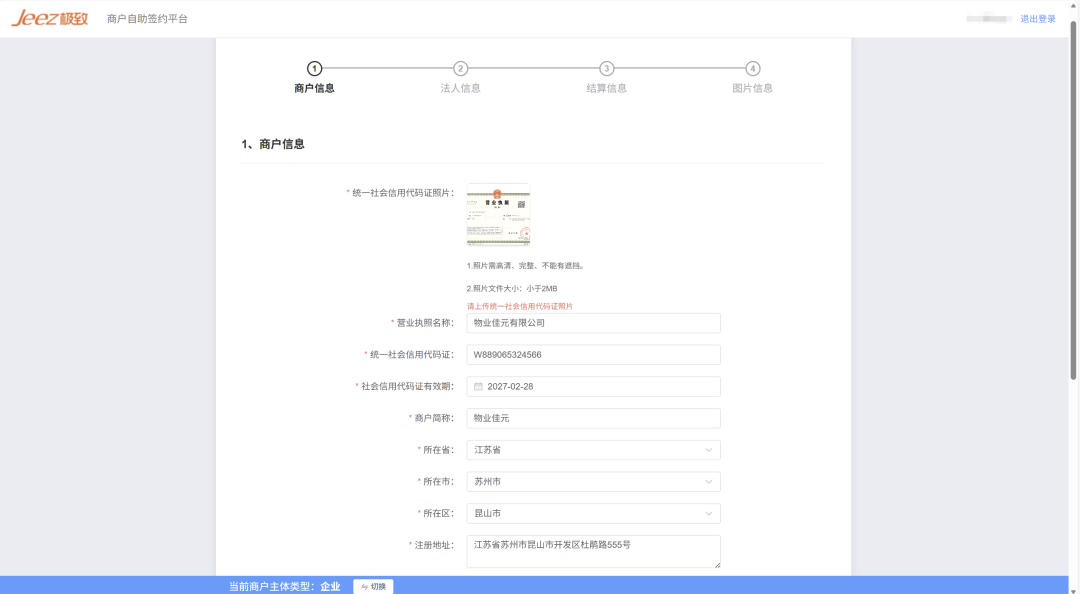Click step circle 3 for 结算信息
Screen dimensions: 1080x594
606,70
